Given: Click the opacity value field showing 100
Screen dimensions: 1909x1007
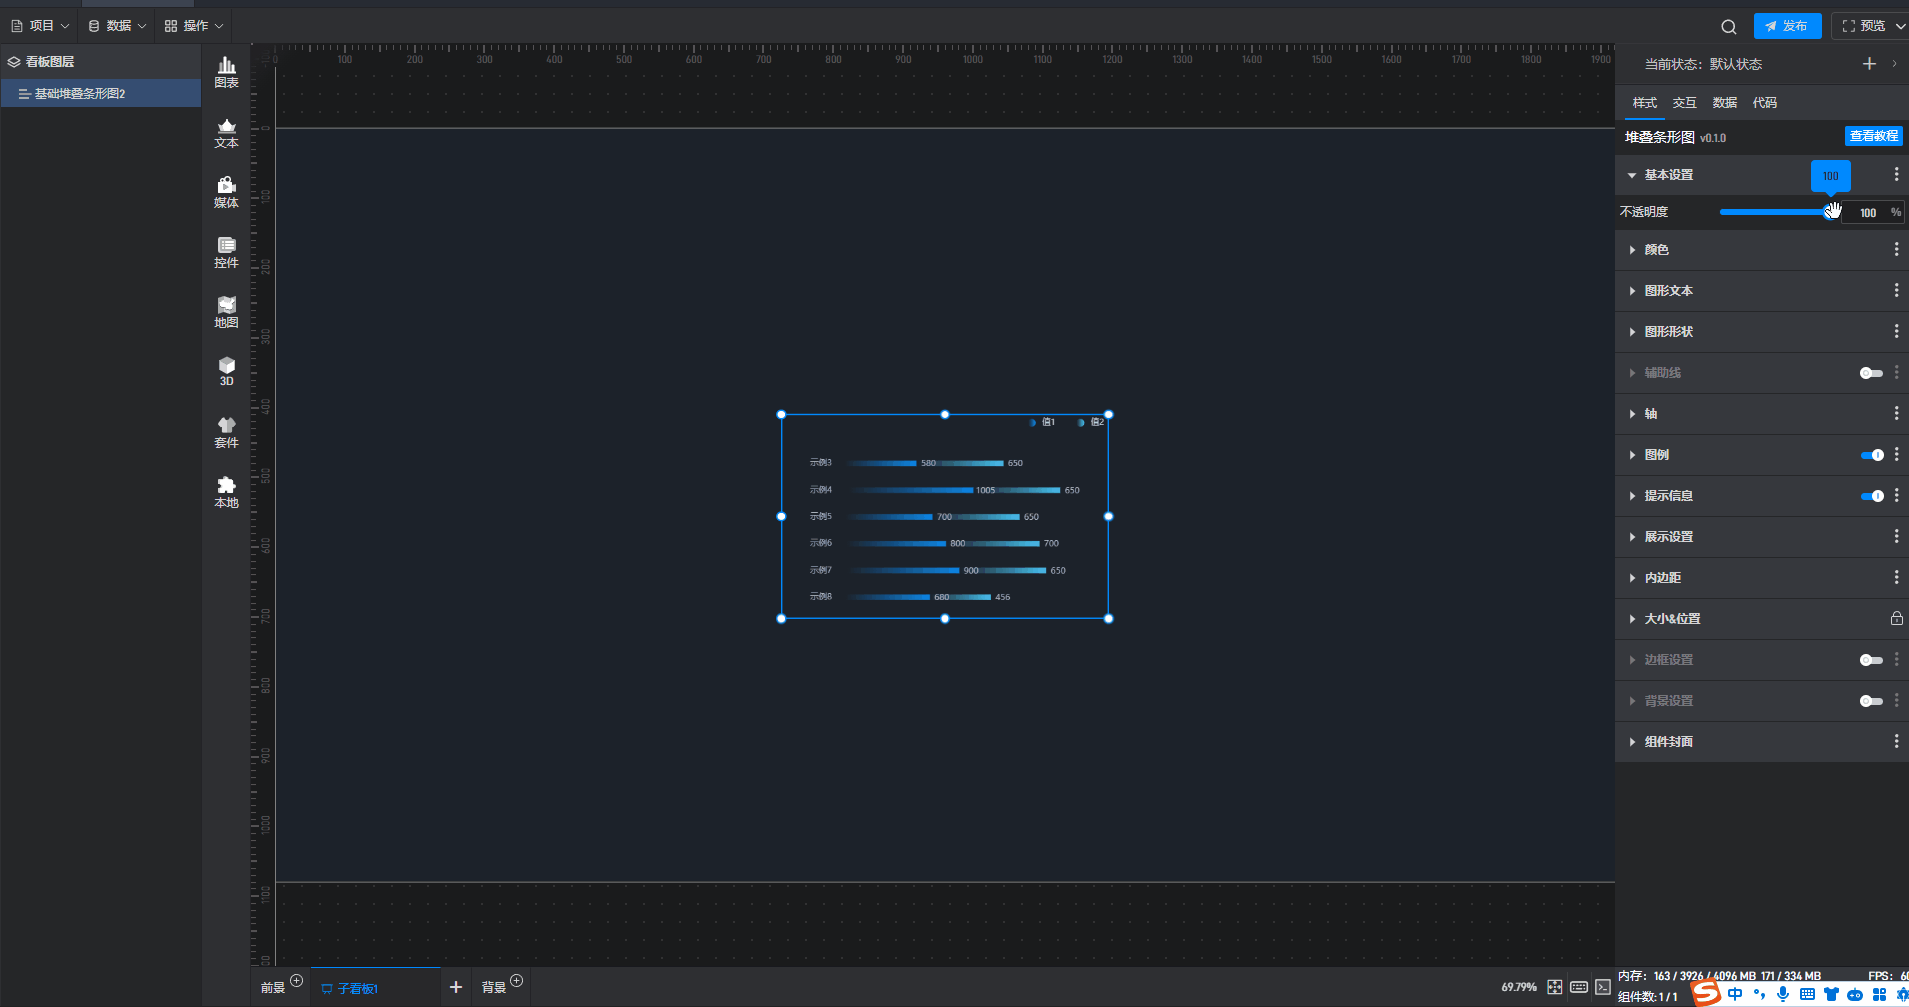Looking at the screenshot, I should pyautogui.click(x=1867, y=213).
